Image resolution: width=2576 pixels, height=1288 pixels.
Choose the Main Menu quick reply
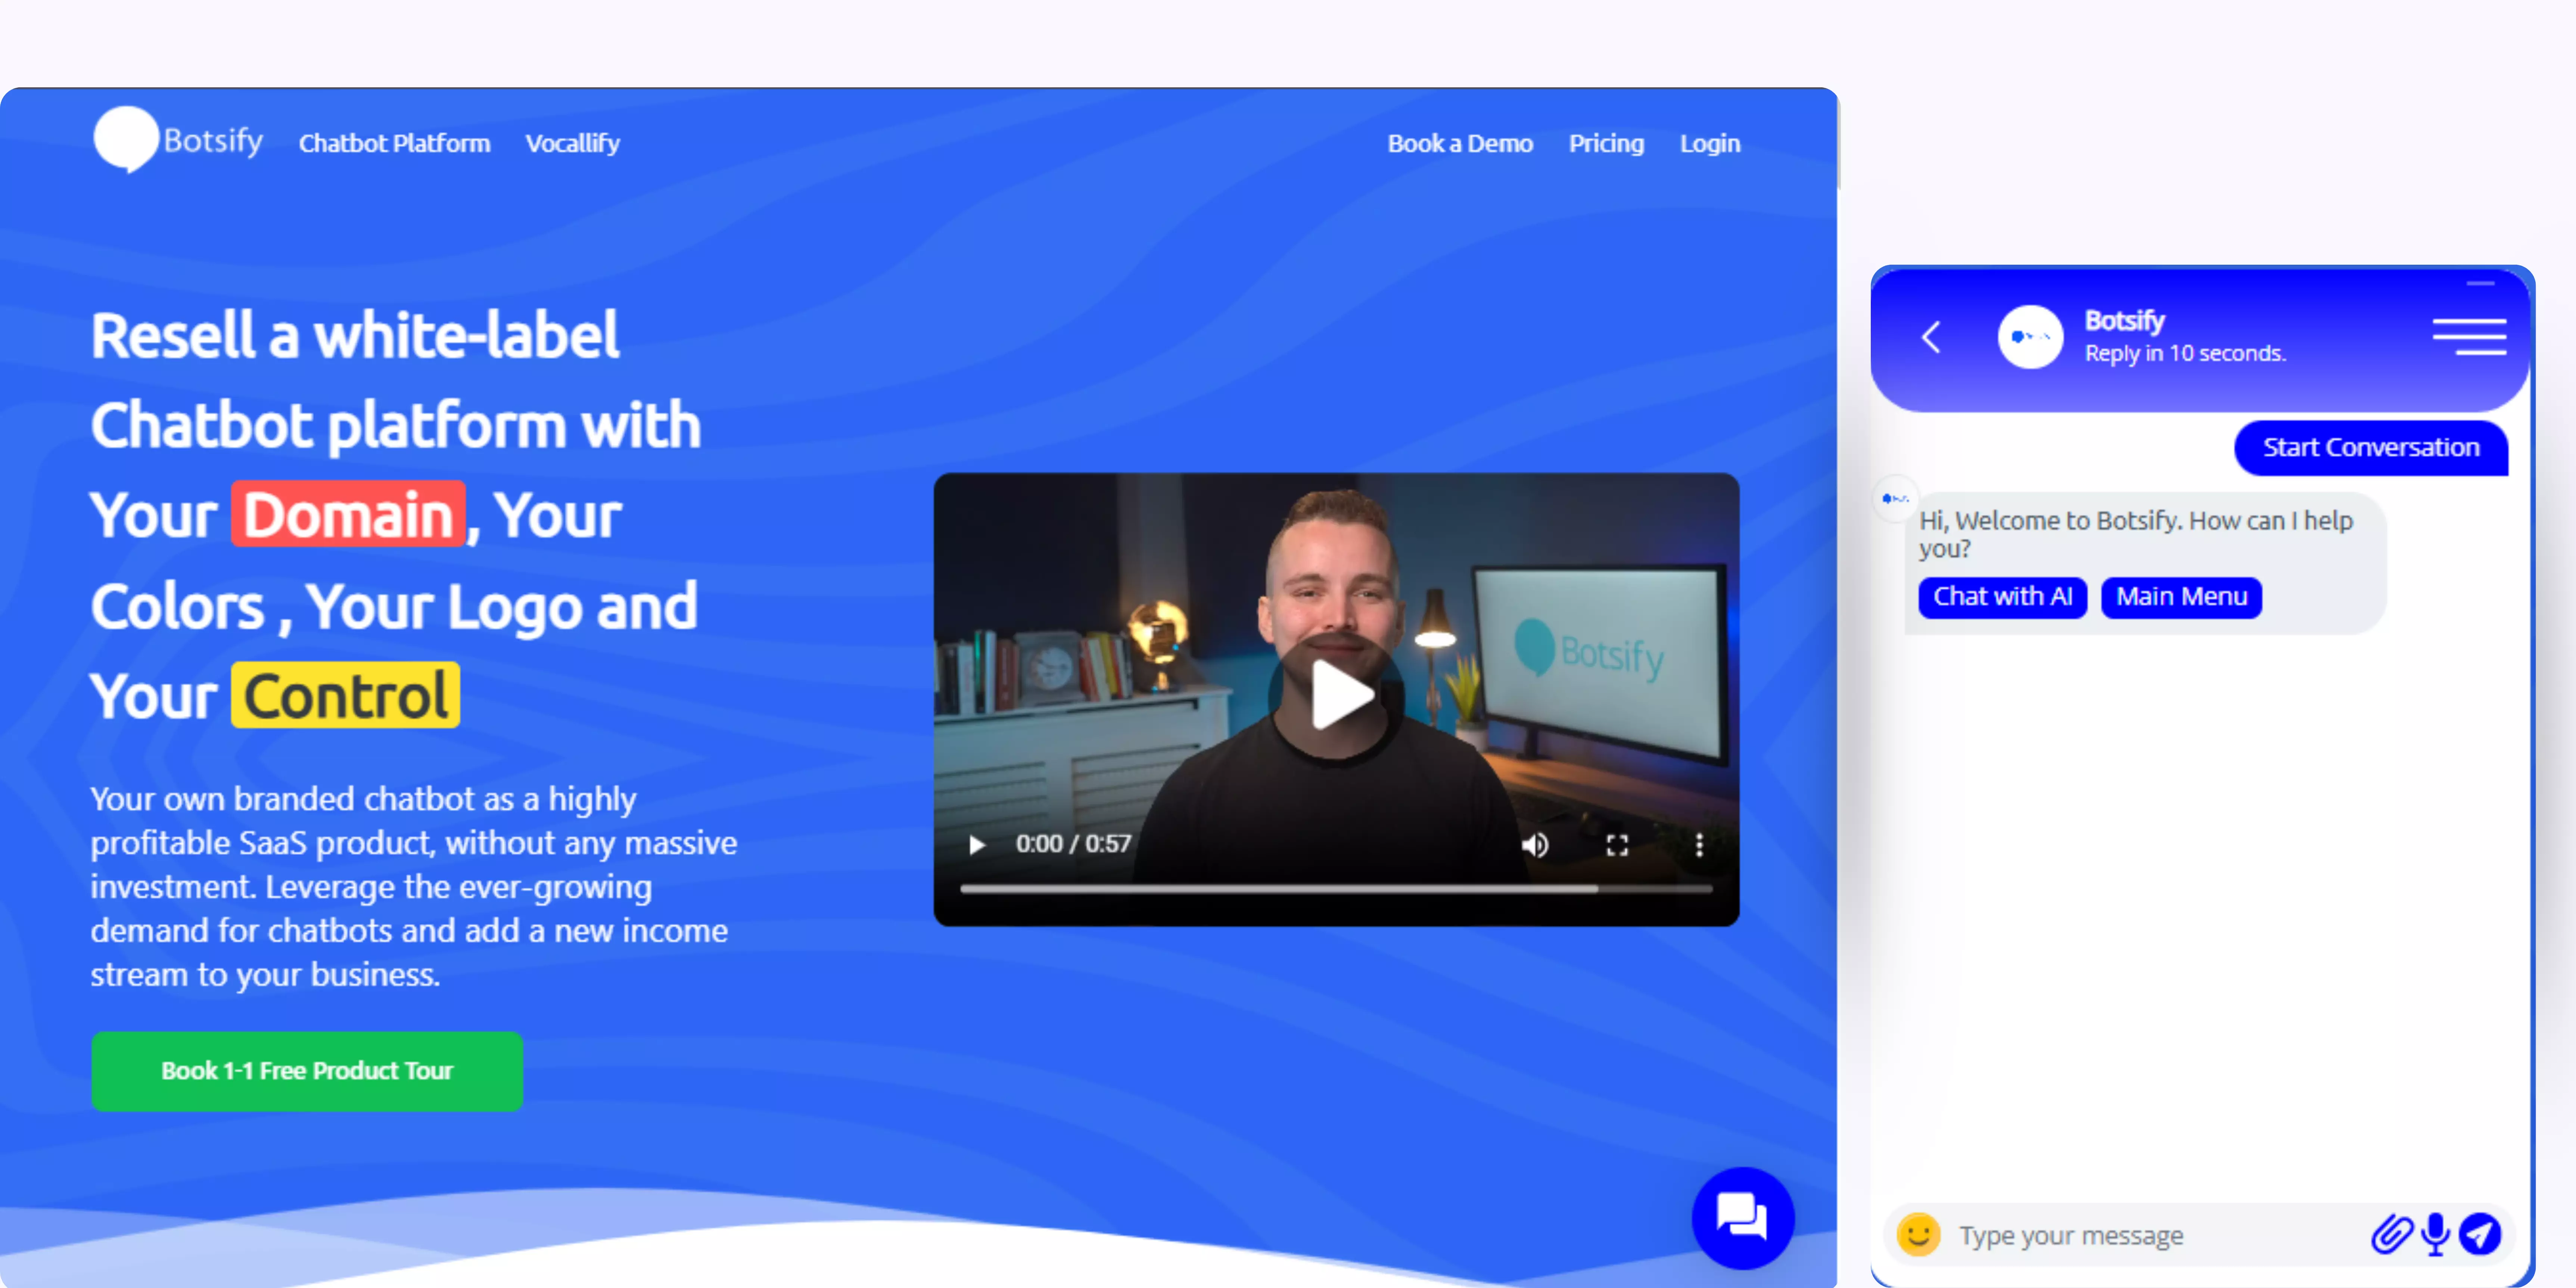point(2181,597)
